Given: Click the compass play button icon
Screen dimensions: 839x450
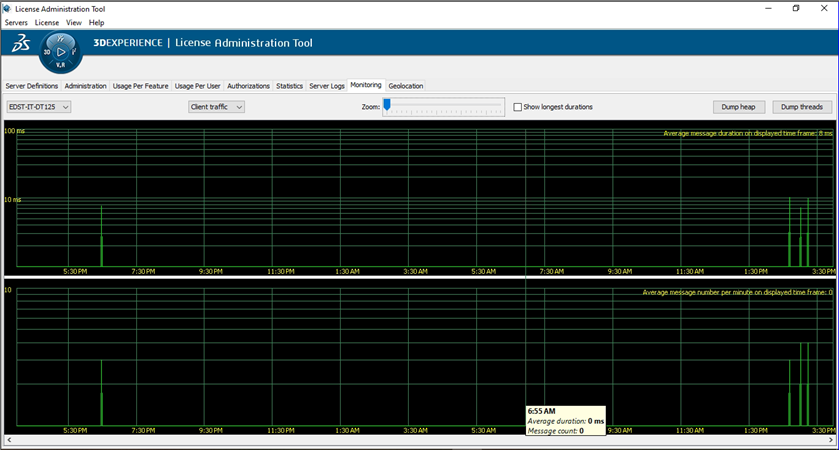Looking at the screenshot, I should click(x=61, y=51).
